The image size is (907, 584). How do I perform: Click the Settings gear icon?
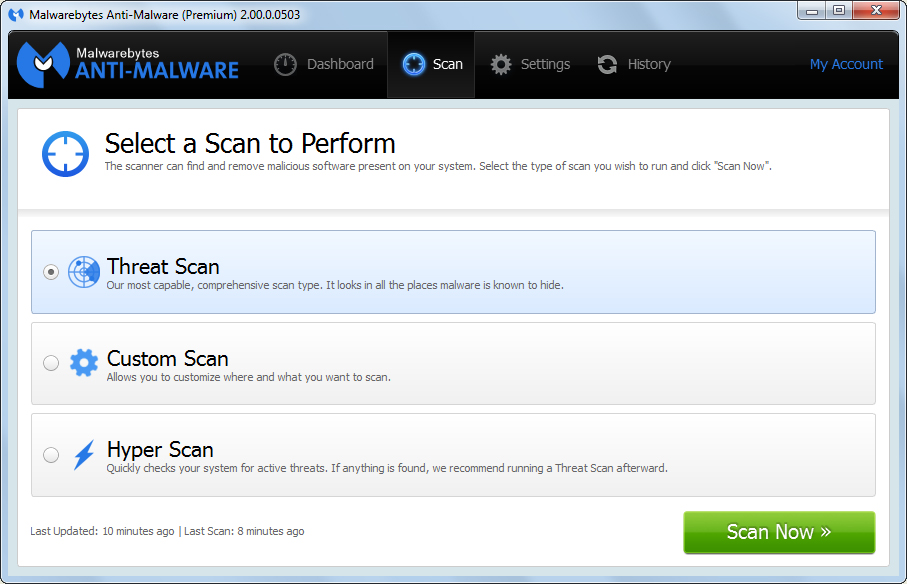[x=501, y=64]
